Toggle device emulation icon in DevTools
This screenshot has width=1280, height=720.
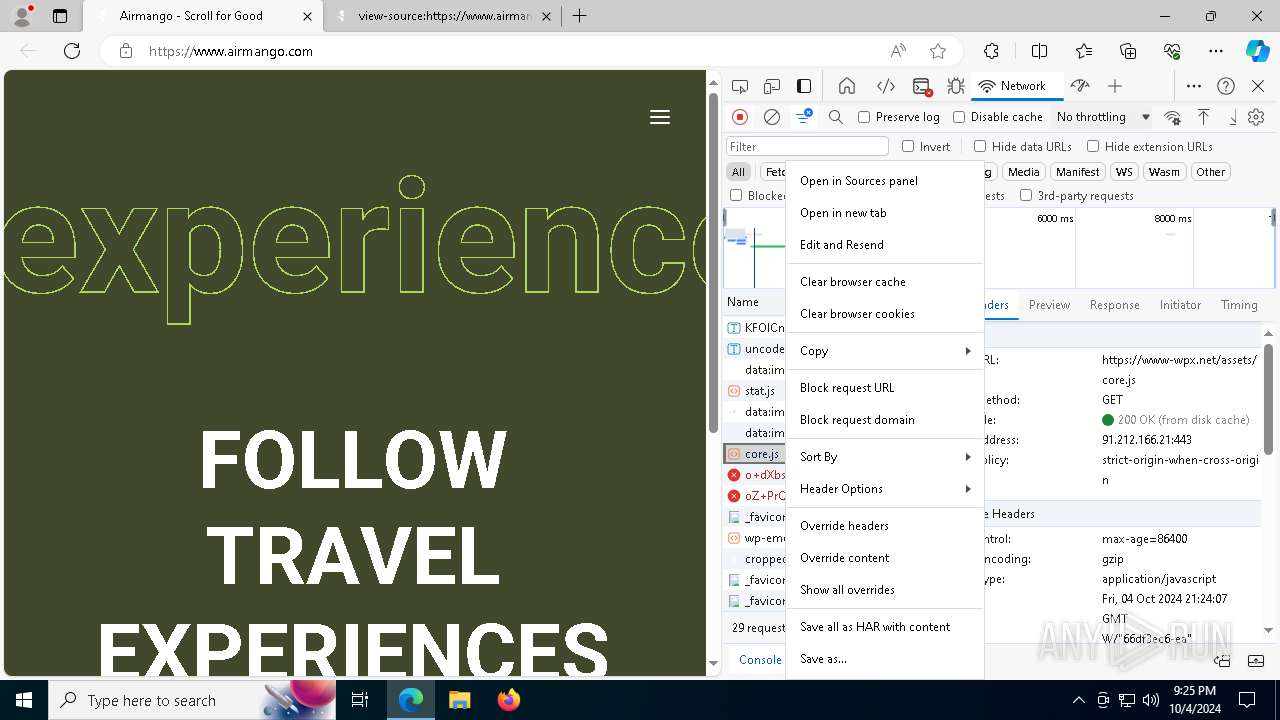(772, 86)
